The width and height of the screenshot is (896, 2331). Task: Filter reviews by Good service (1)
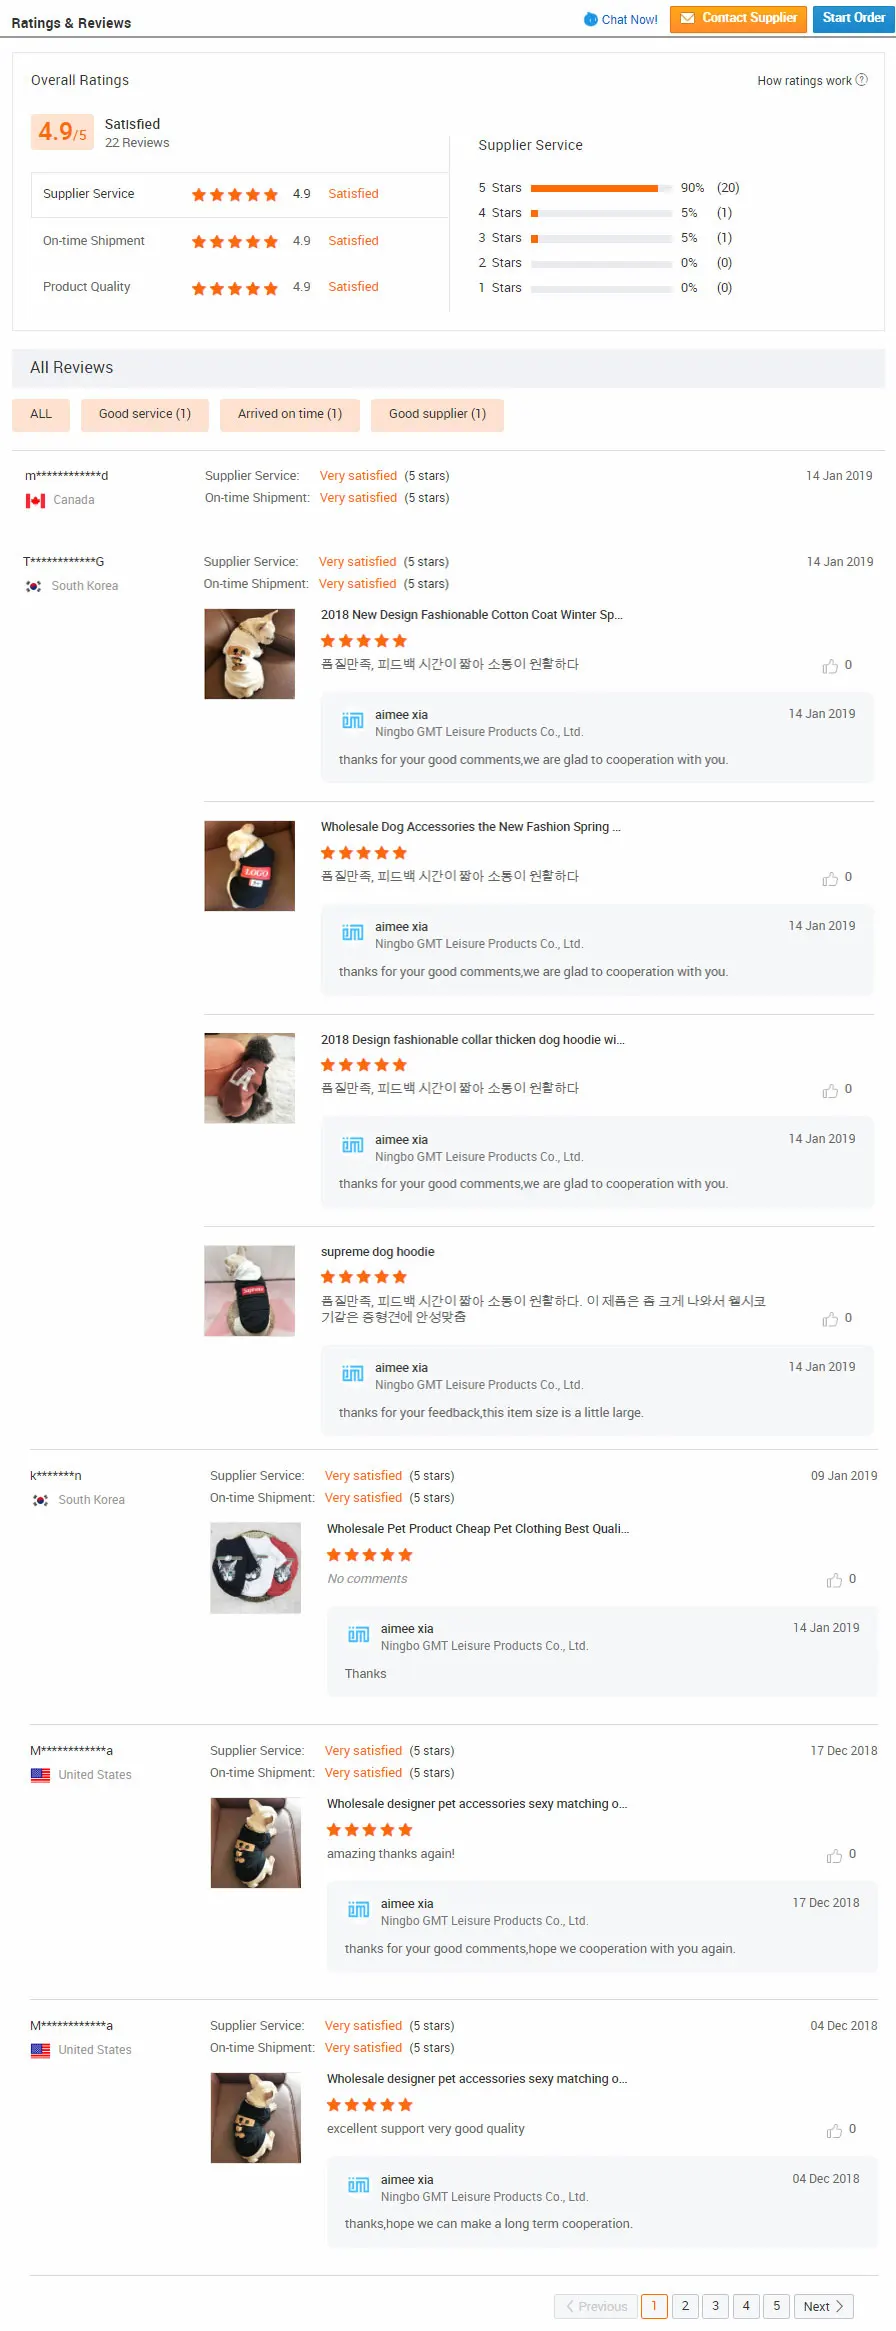(x=145, y=414)
